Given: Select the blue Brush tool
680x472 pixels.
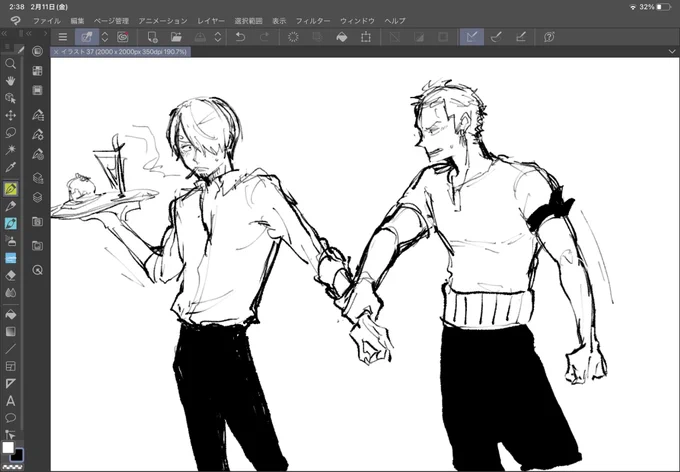Looking at the screenshot, I should point(10,223).
